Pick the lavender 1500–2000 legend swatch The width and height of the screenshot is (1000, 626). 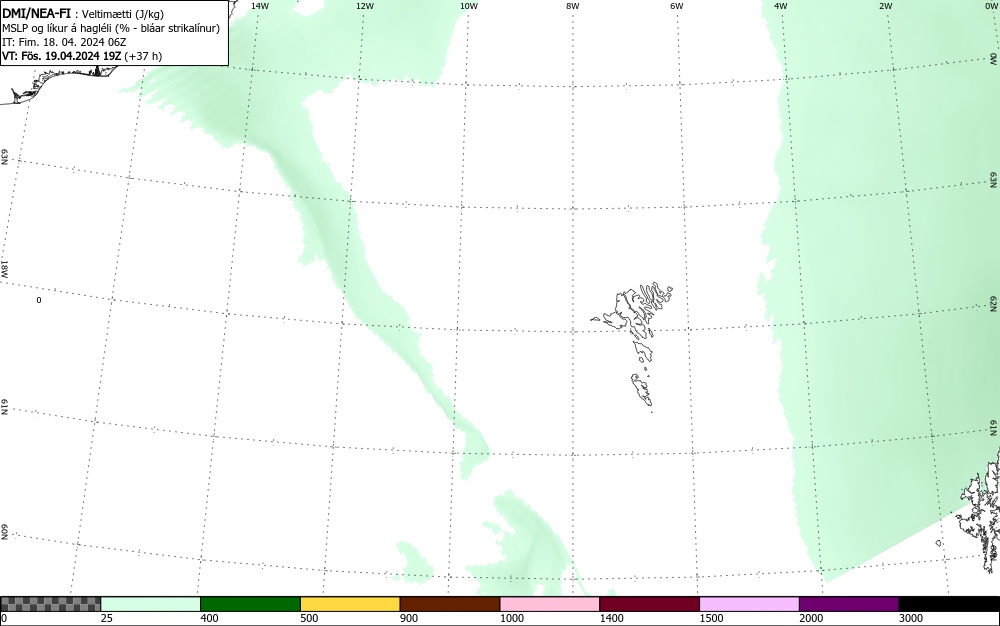coord(749,604)
